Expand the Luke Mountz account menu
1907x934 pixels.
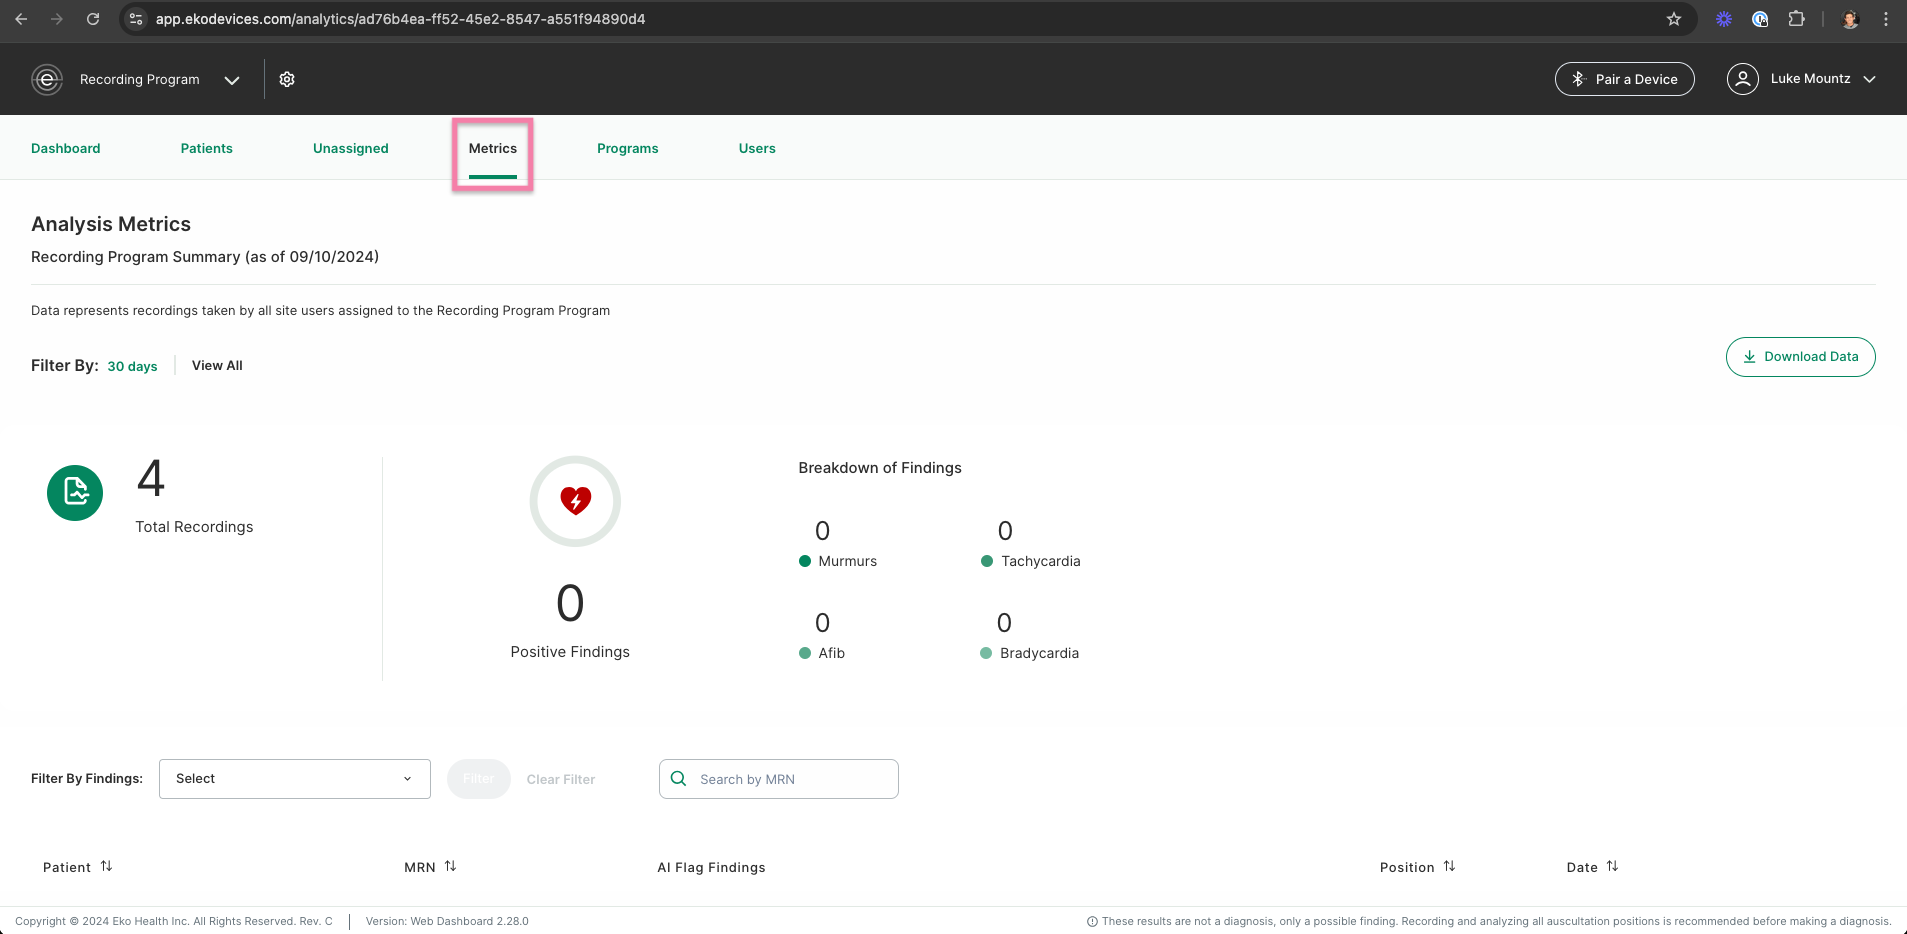pyautogui.click(x=1869, y=79)
